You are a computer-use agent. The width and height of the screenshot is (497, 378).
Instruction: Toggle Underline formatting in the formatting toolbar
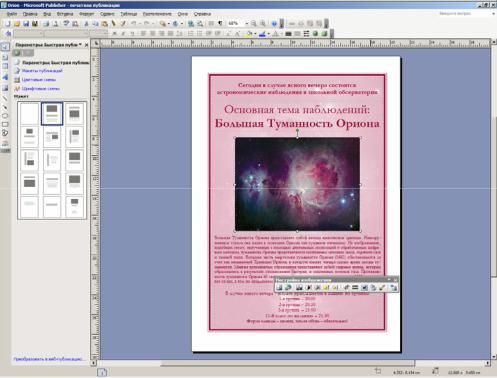[132, 34]
